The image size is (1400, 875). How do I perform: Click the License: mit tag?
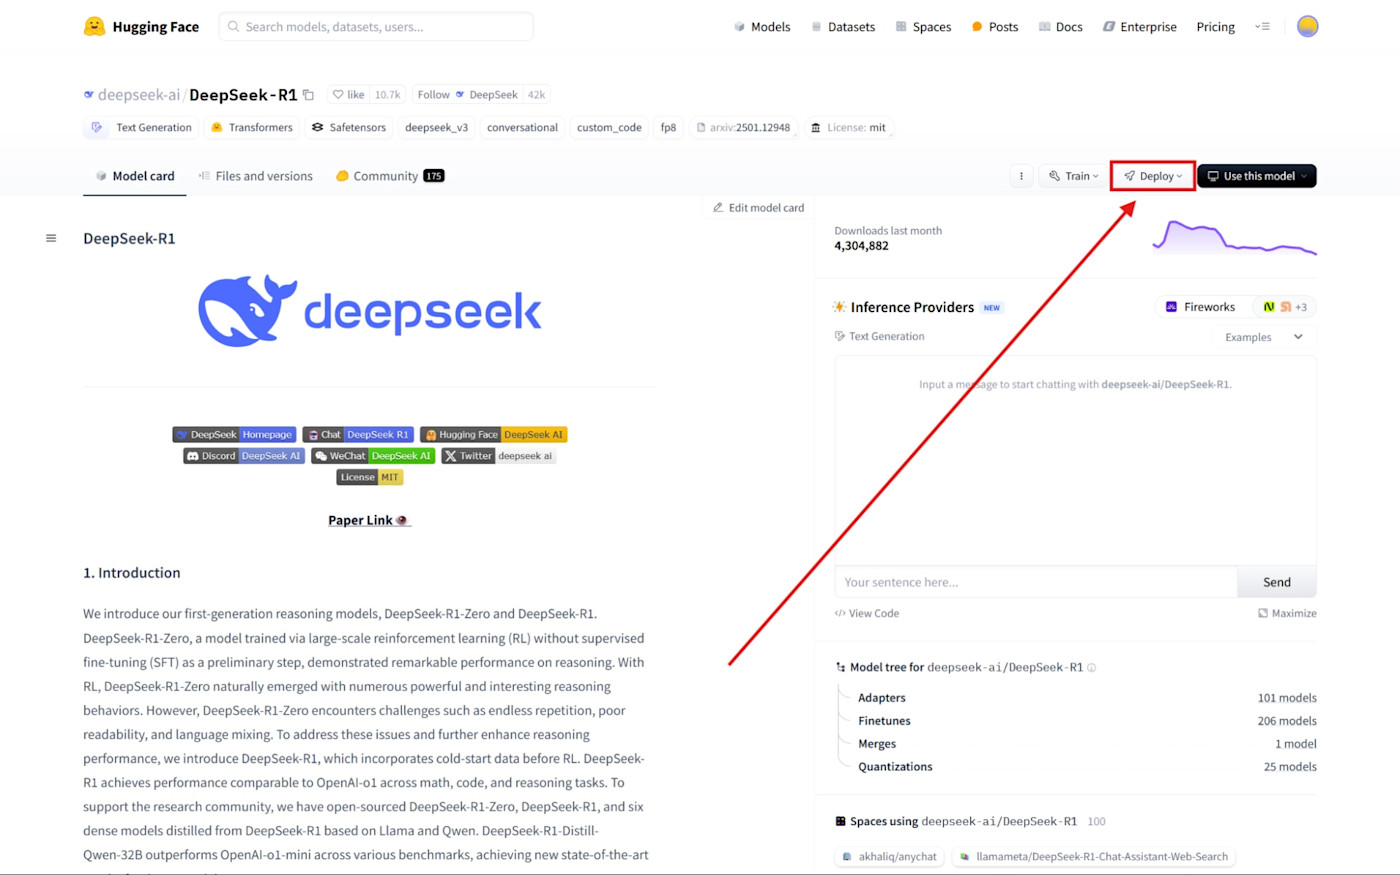(x=848, y=128)
